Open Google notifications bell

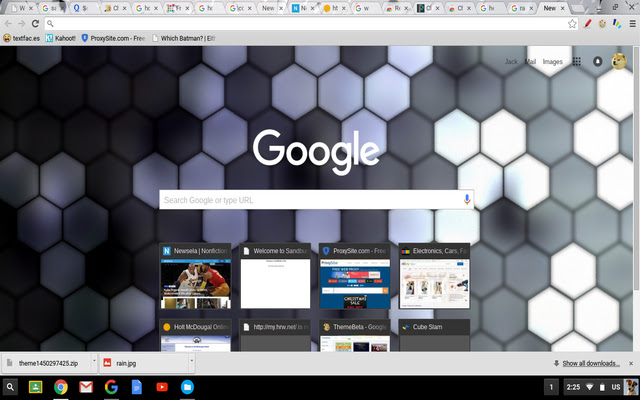(598, 62)
